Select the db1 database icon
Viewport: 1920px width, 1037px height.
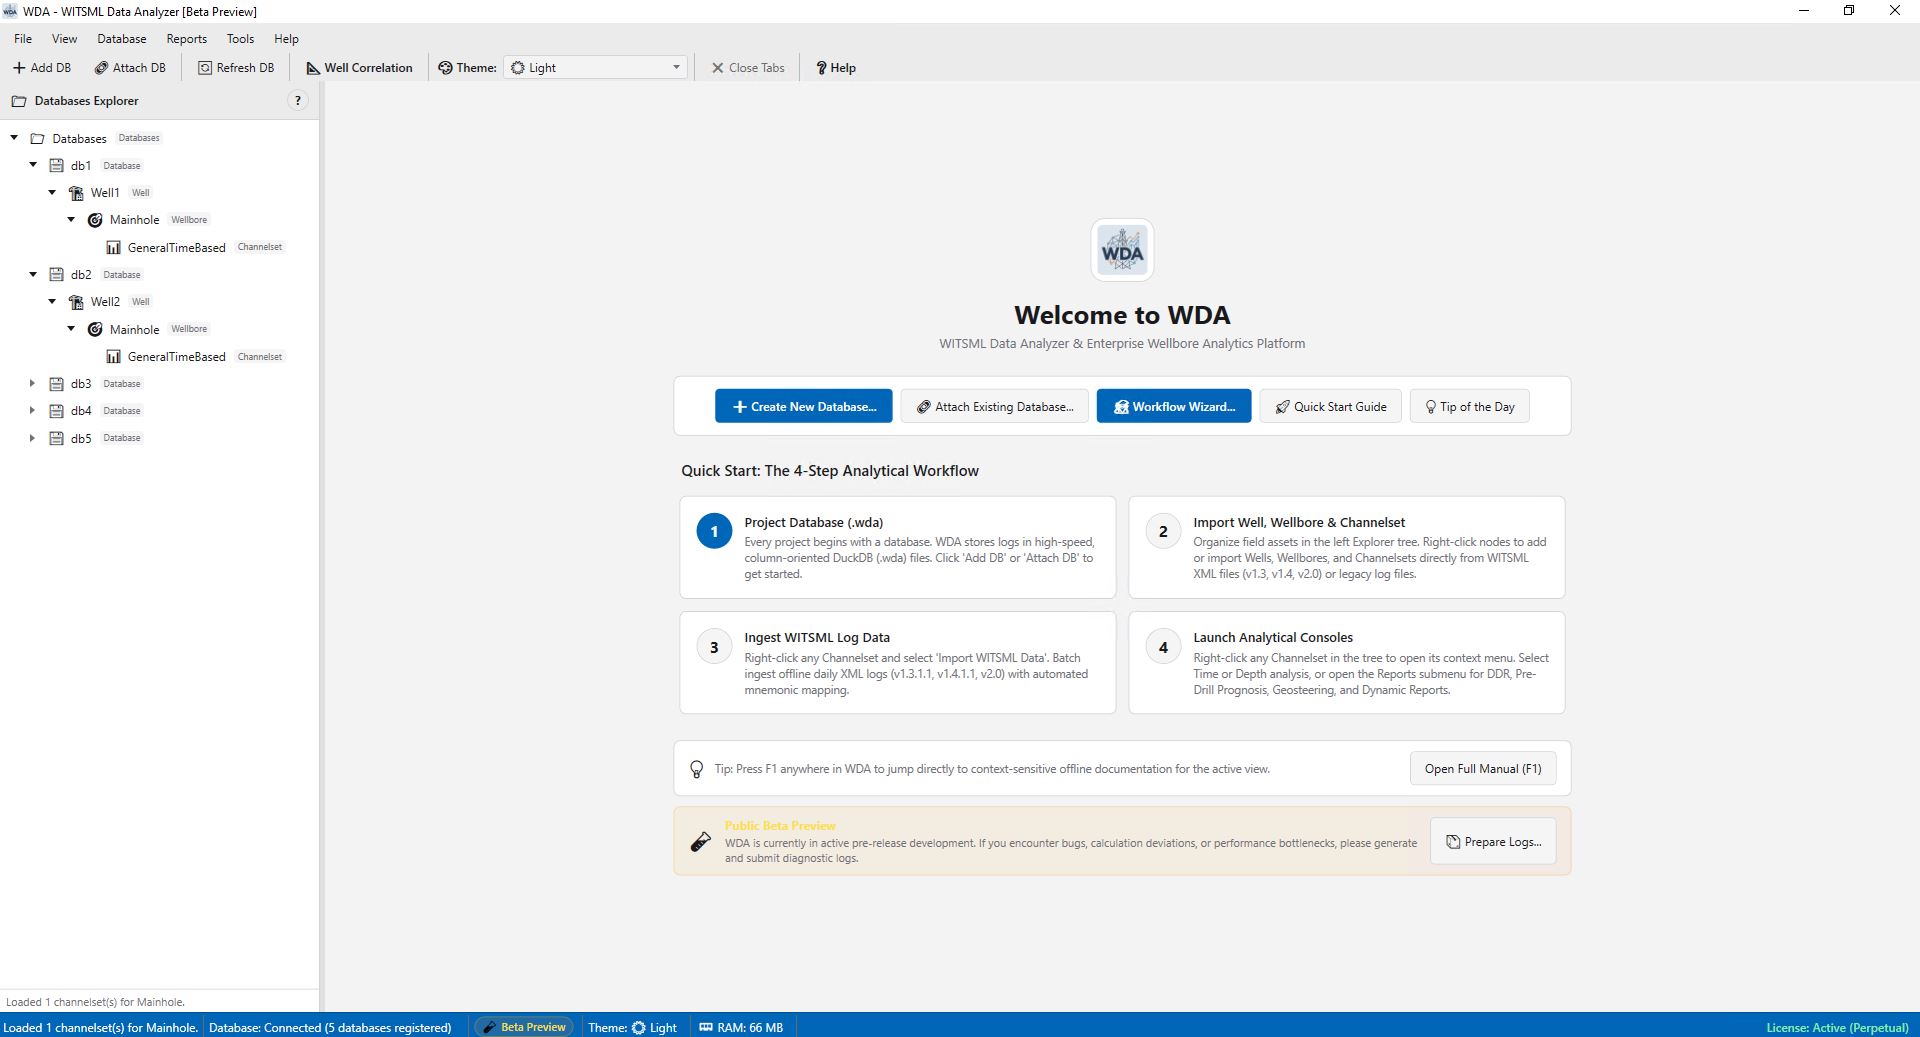coord(57,165)
